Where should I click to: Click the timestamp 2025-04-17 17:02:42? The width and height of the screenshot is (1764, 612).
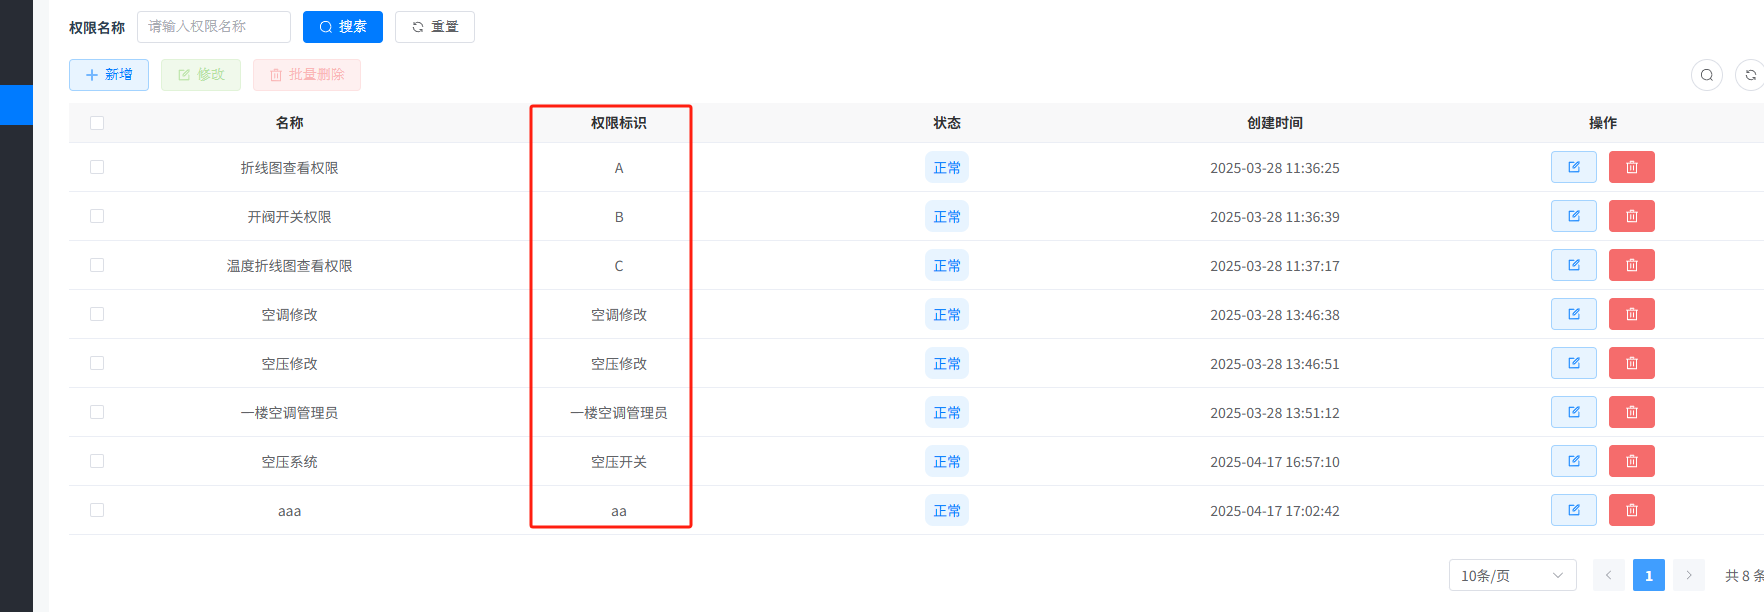[x=1275, y=511]
